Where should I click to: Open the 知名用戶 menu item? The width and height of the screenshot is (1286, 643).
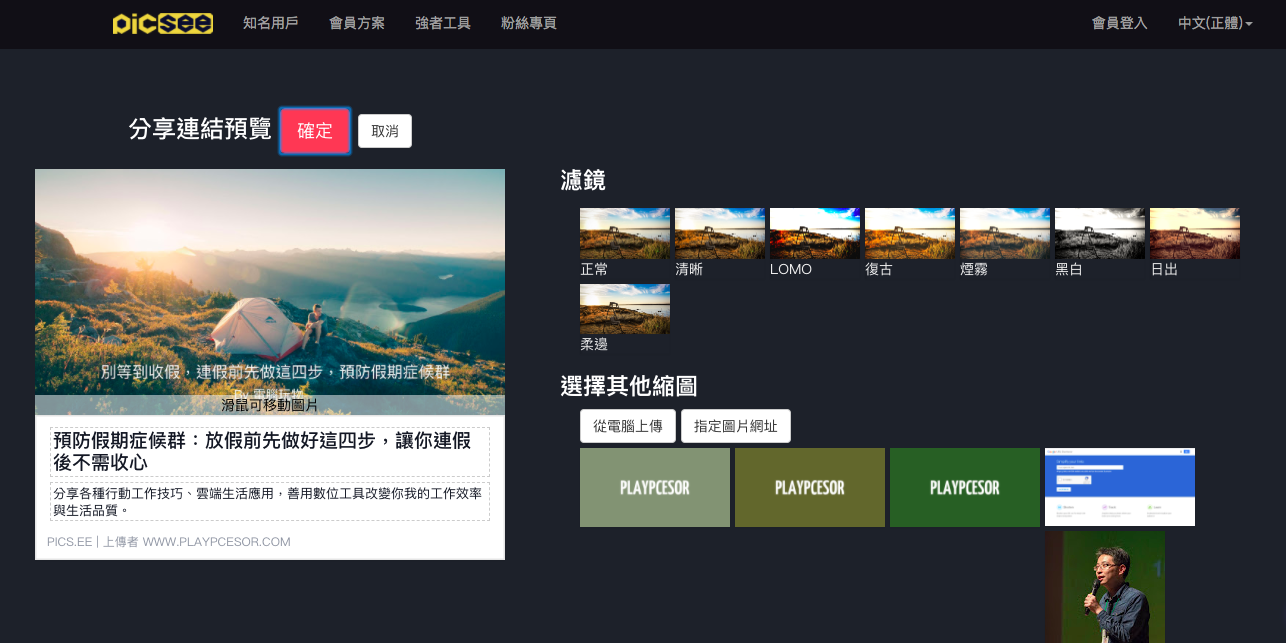pos(270,23)
